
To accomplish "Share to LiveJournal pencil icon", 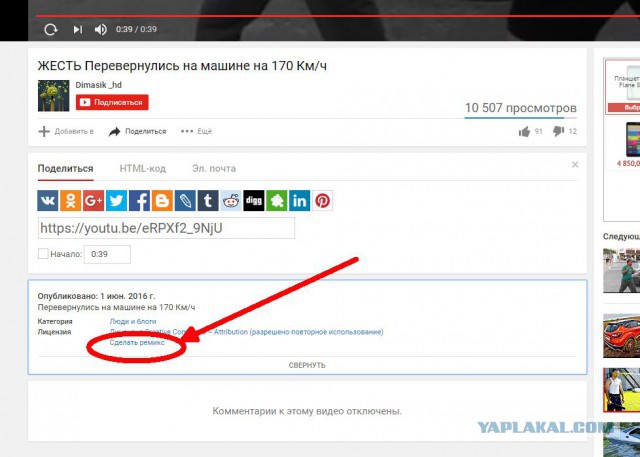I will tap(185, 200).
